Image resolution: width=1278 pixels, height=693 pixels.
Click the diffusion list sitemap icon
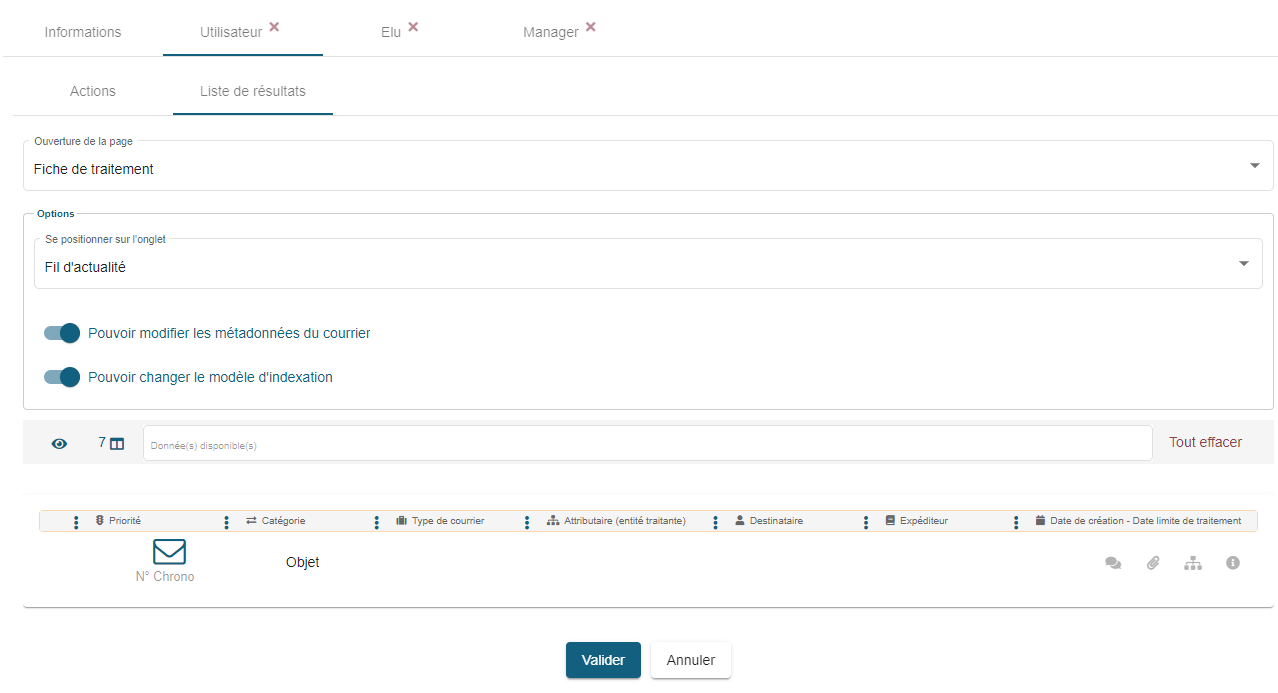click(x=1193, y=563)
